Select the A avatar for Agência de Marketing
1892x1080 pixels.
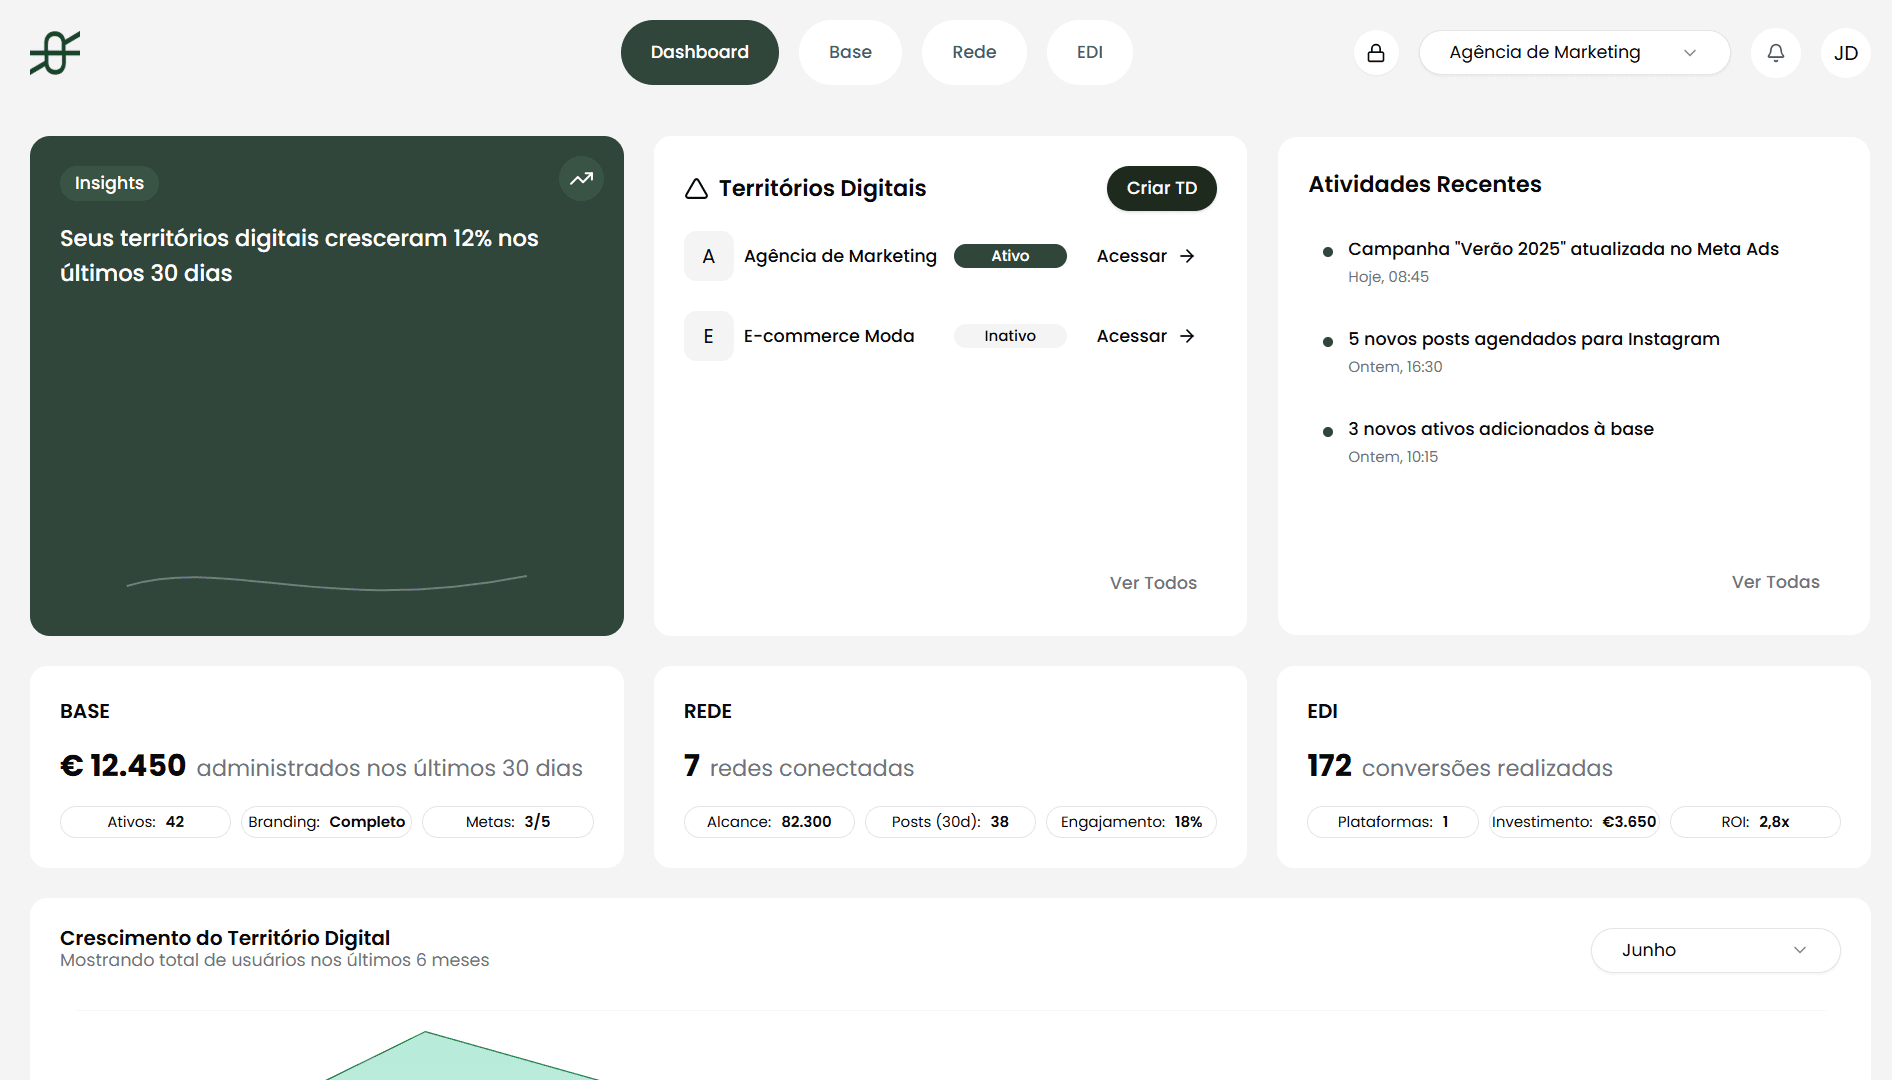coord(708,256)
